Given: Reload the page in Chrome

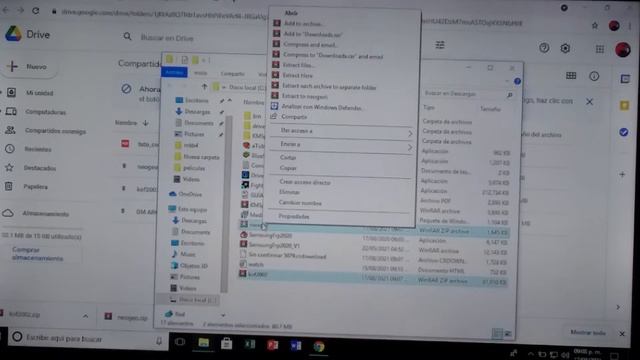Looking at the screenshot, I should point(36,11).
